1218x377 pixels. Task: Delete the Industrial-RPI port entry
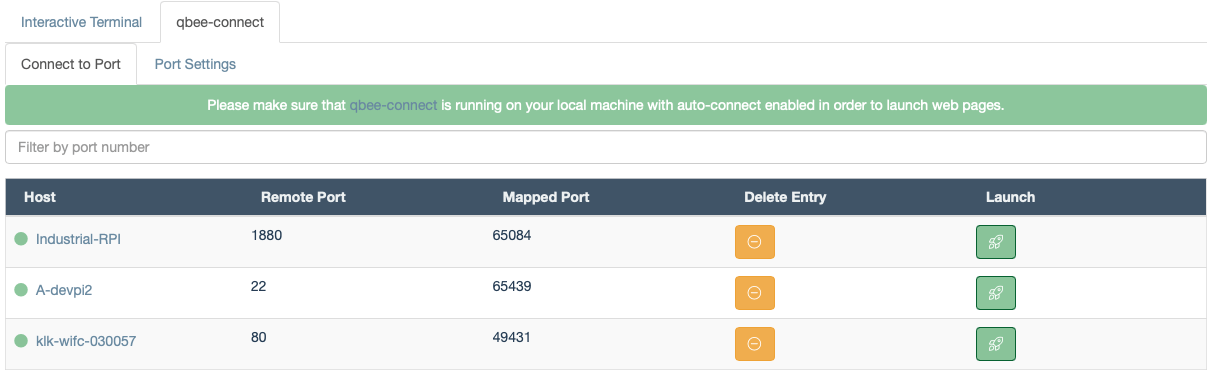coord(755,242)
